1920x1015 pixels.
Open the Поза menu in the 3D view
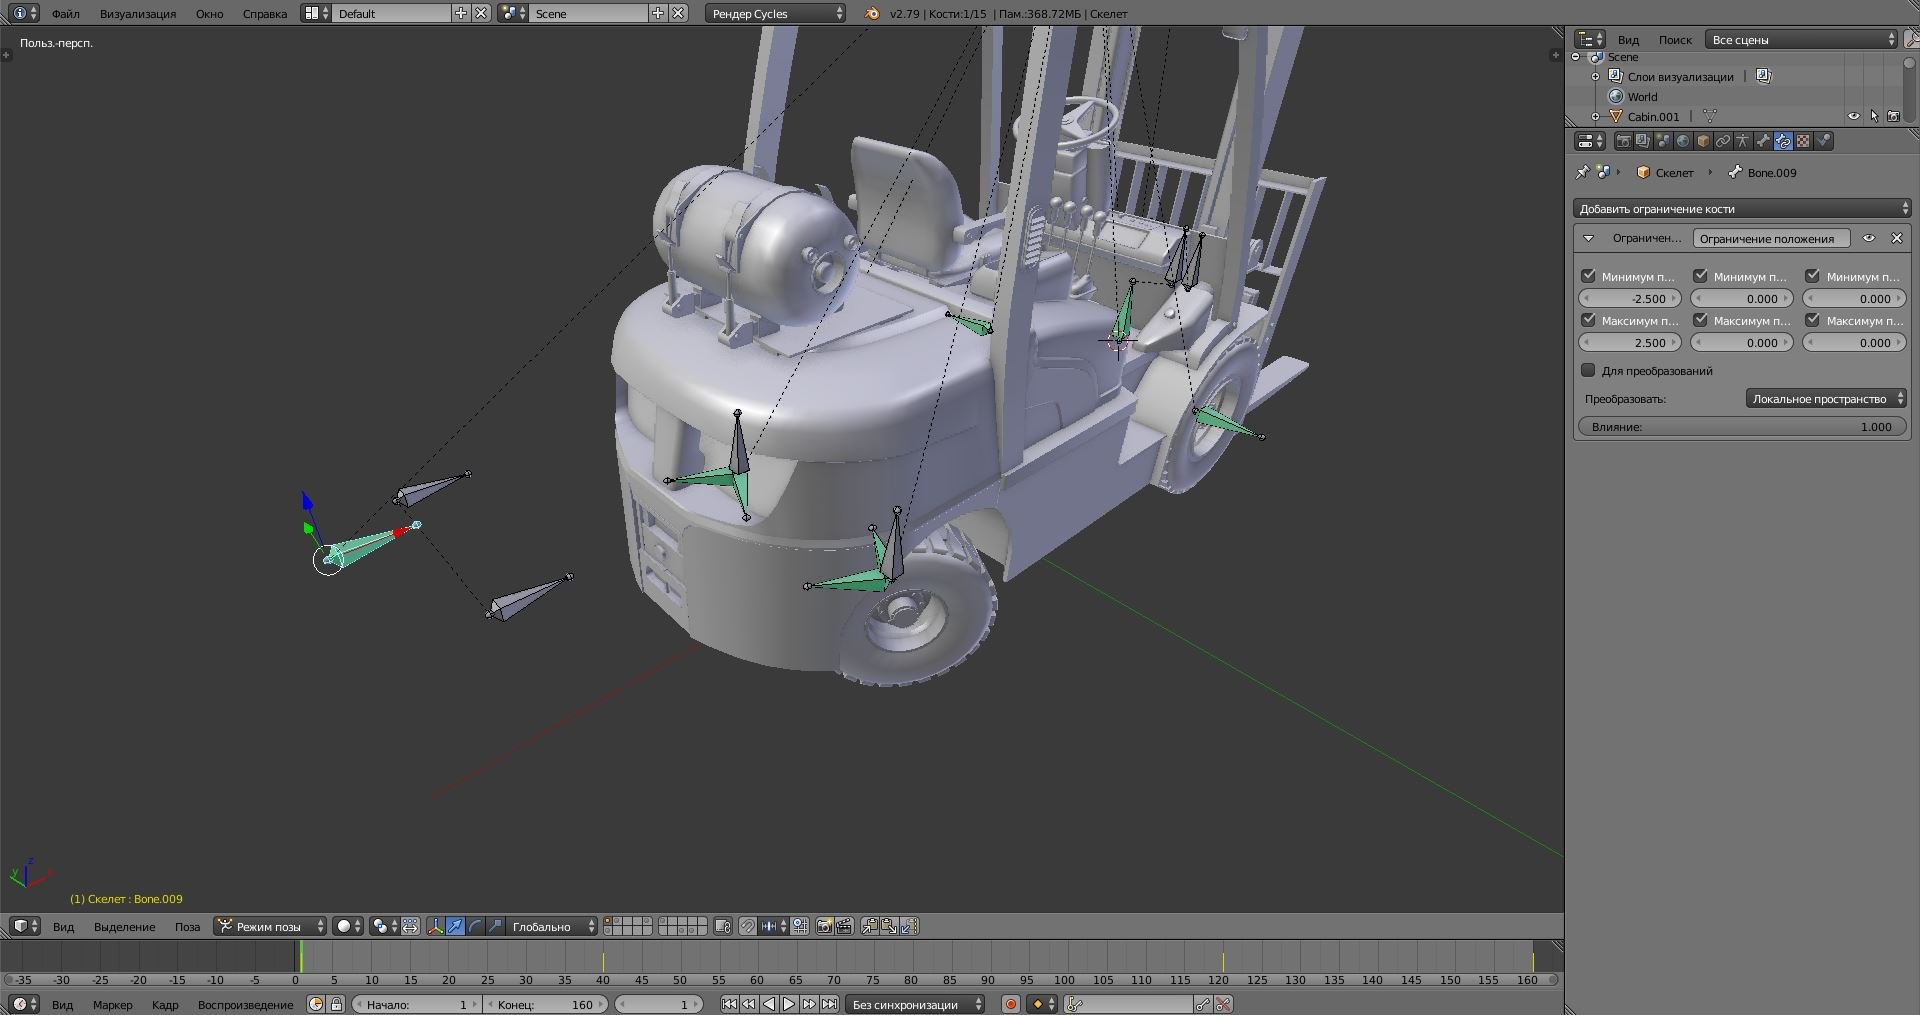click(x=187, y=926)
